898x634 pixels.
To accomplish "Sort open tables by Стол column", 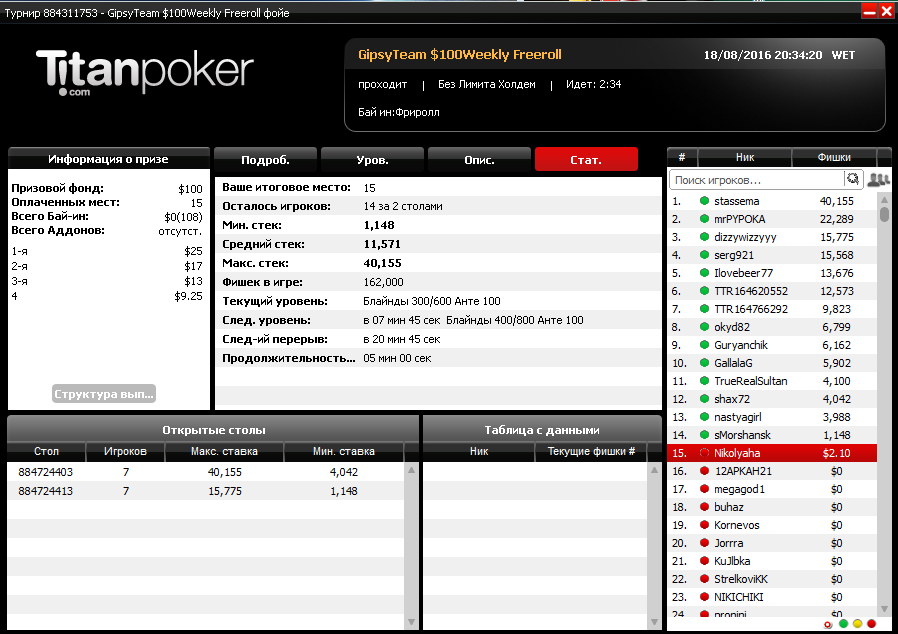I will [46, 451].
